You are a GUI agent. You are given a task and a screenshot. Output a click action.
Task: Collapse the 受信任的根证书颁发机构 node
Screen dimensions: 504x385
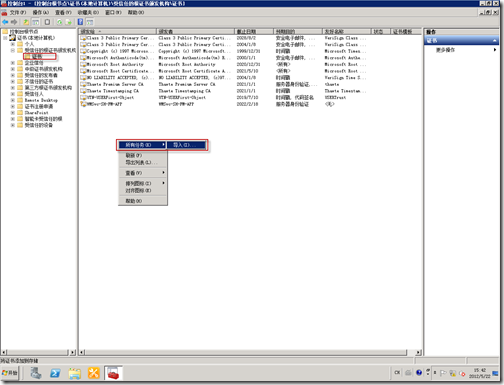(x=13, y=50)
